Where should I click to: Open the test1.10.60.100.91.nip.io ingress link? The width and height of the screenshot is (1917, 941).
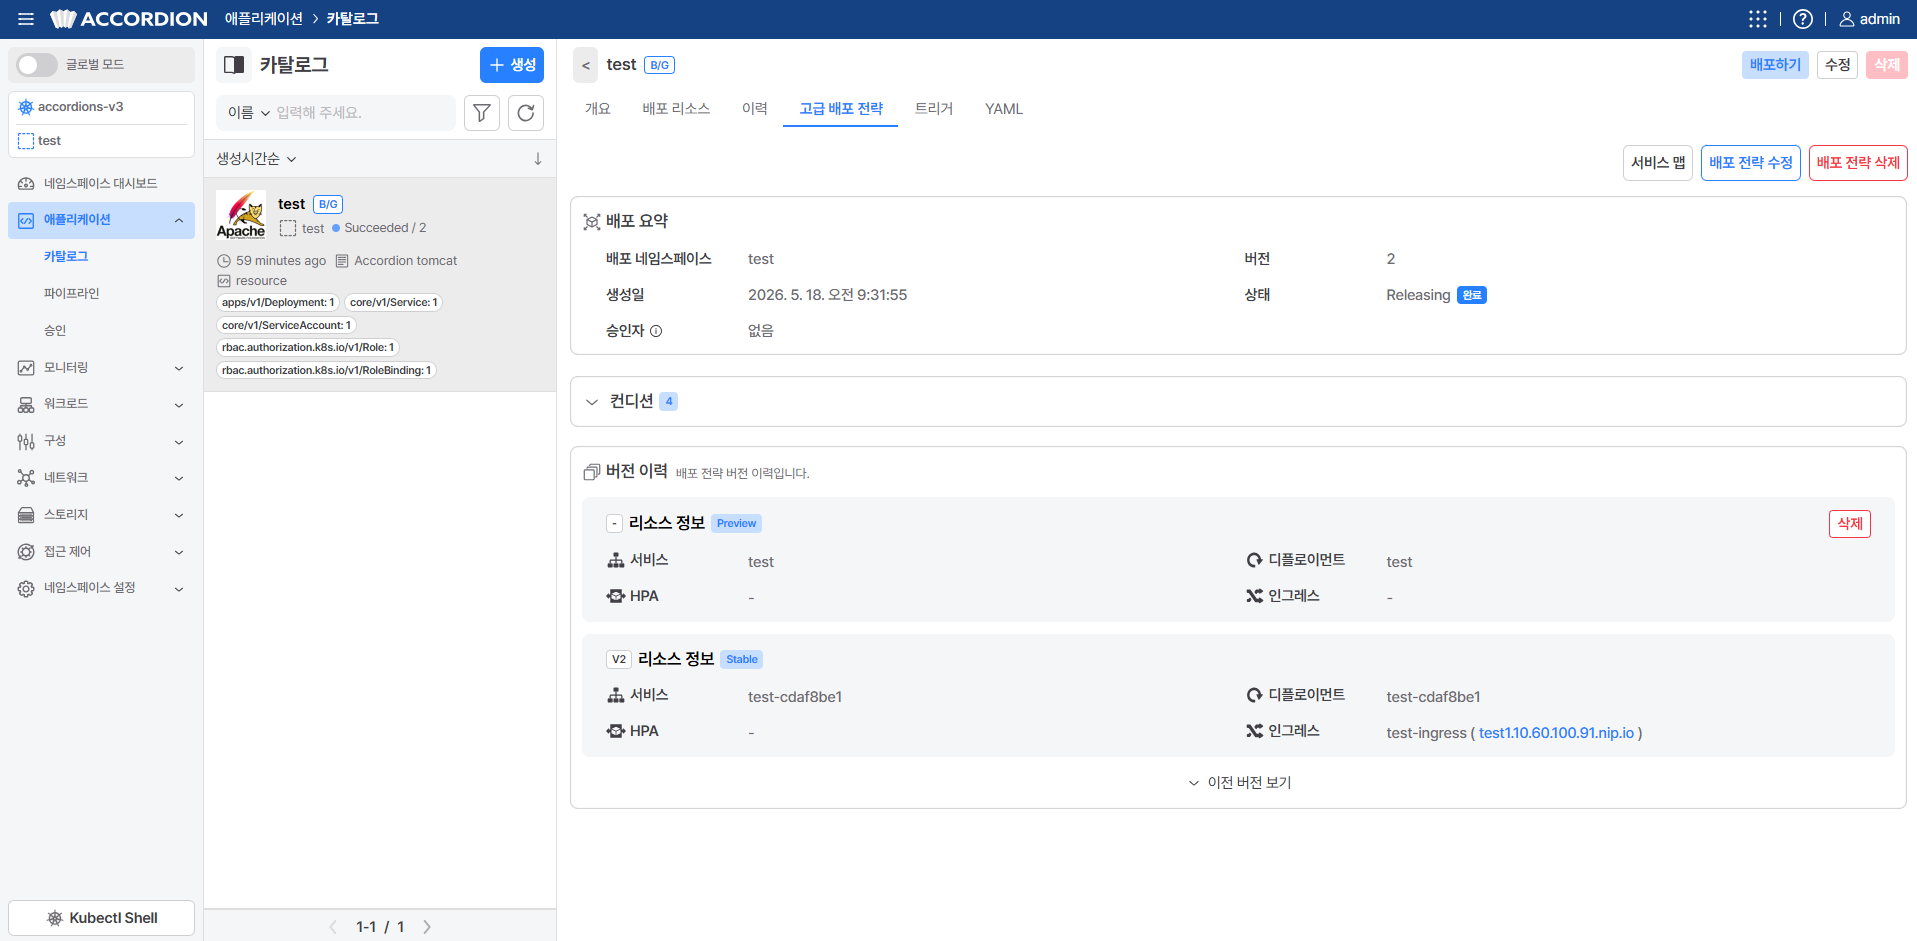pos(1556,733)
